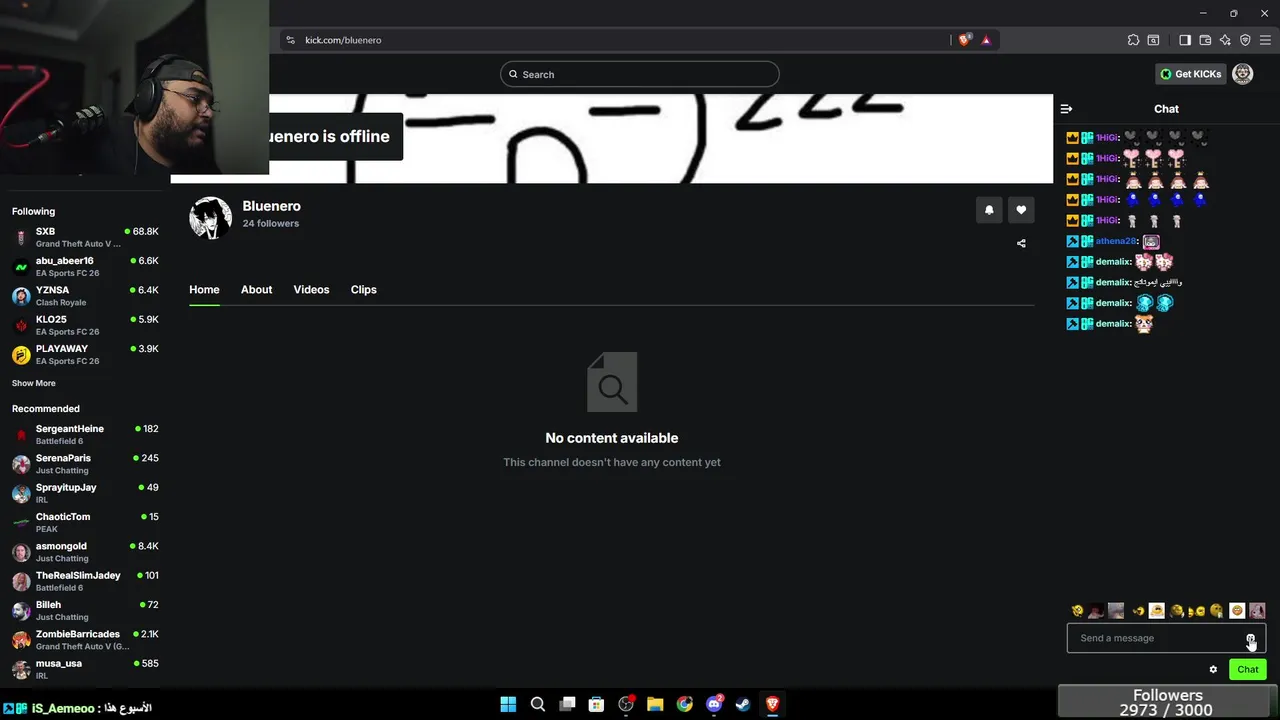This screenshot has width=1280, height=720.
Task: Open recommended channel SerenaParis
Action: coord(85,464)
